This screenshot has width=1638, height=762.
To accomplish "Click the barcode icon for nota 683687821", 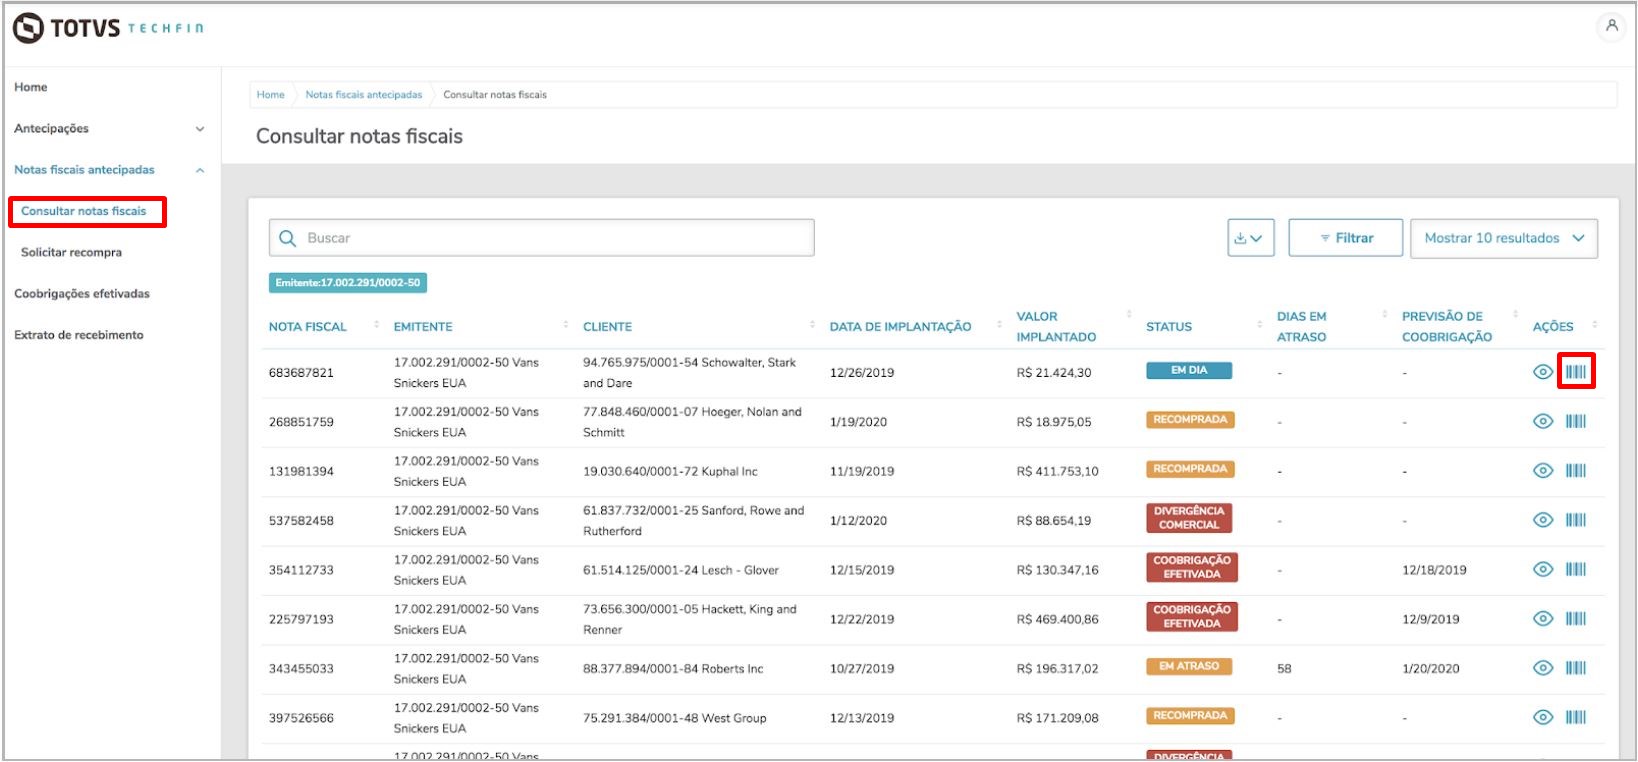I will tap(1576, 372).
